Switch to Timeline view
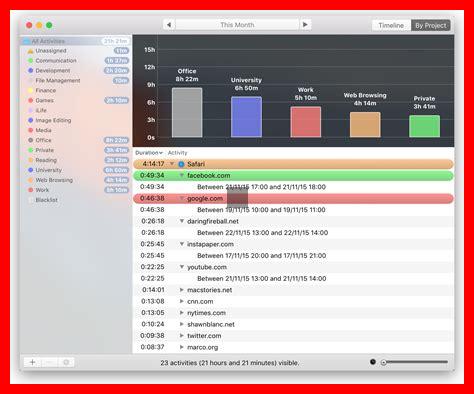 point(391,25)
